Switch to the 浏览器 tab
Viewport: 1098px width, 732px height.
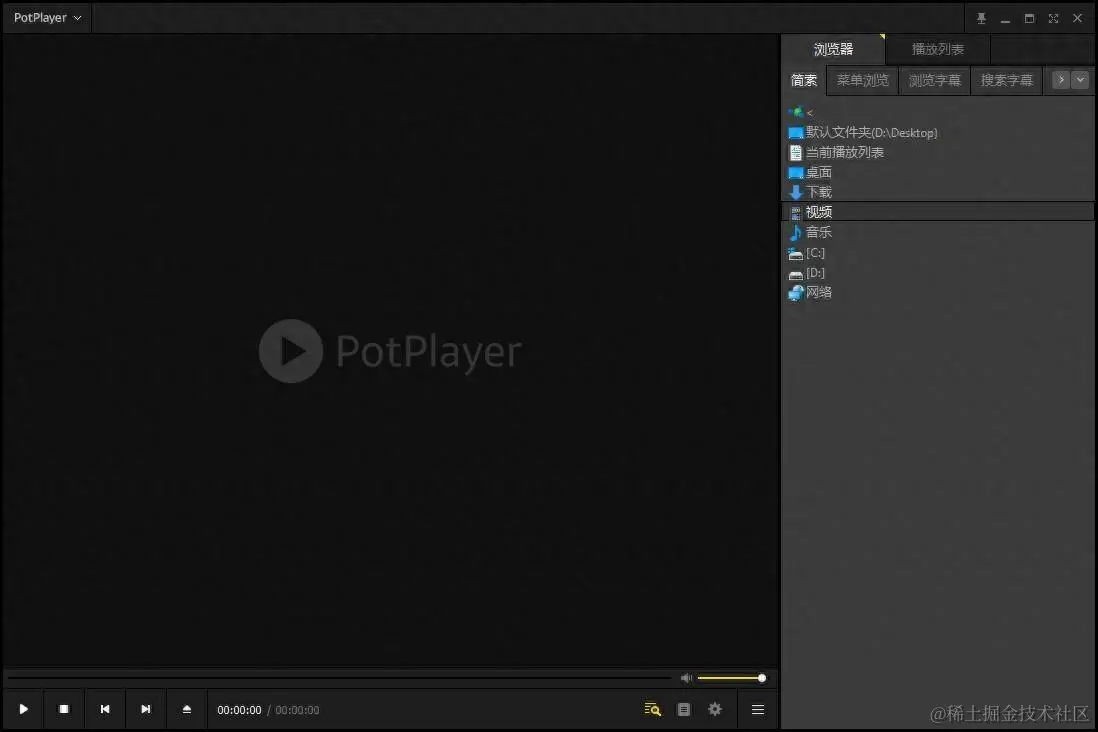tap(833, 49)
